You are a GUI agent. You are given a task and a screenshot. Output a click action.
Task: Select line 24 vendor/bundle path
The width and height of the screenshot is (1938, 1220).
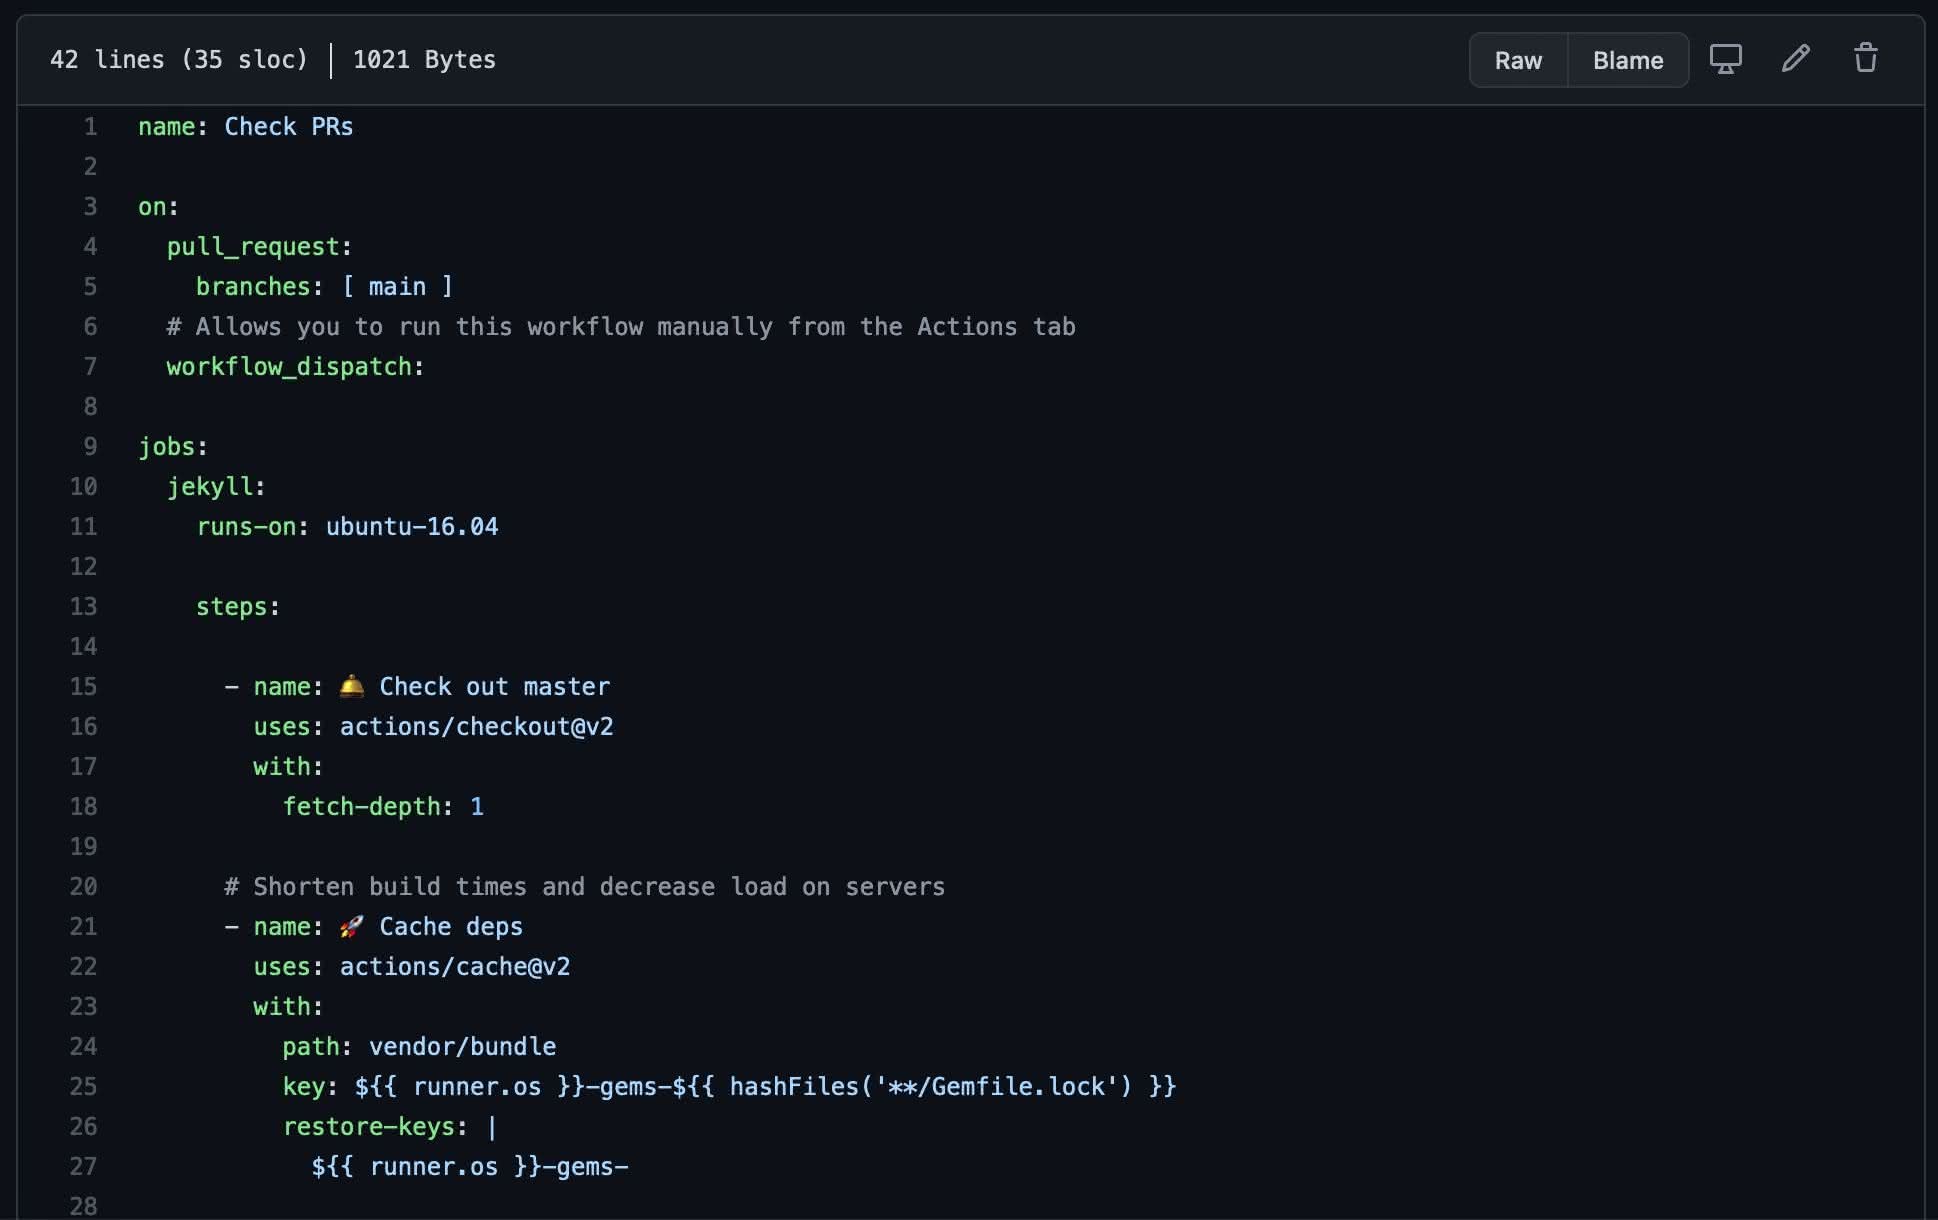click(84, 1046)
